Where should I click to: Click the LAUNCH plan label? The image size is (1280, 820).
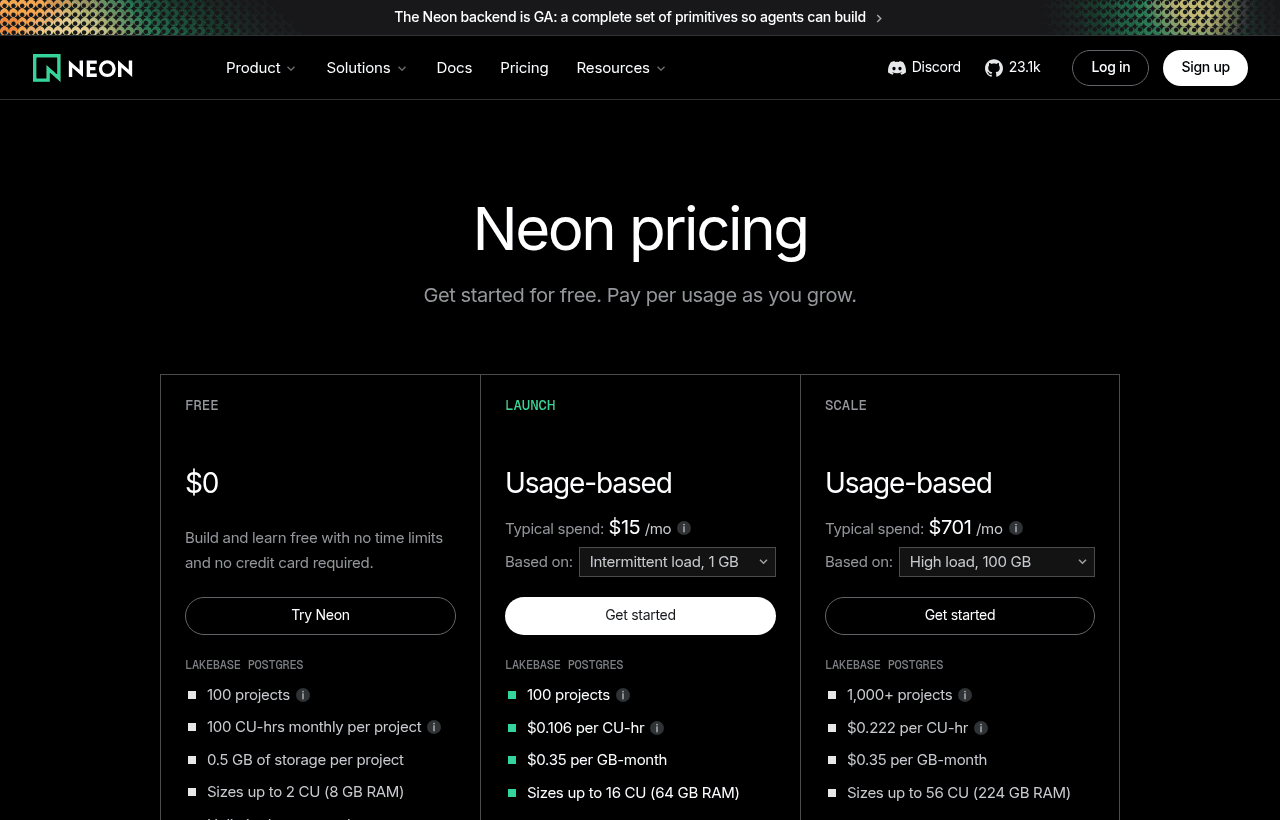pos(530,405)
